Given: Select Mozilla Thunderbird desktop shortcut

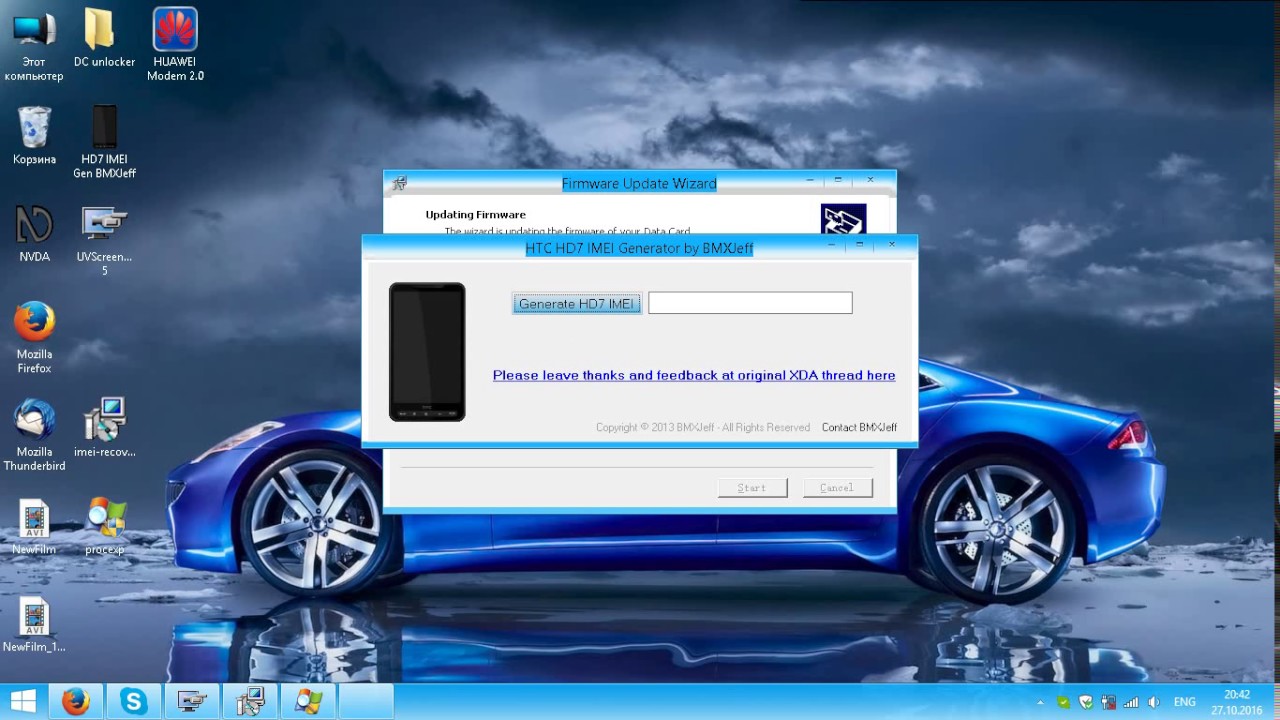Looking at the screenshot, I should coord(34,436).
